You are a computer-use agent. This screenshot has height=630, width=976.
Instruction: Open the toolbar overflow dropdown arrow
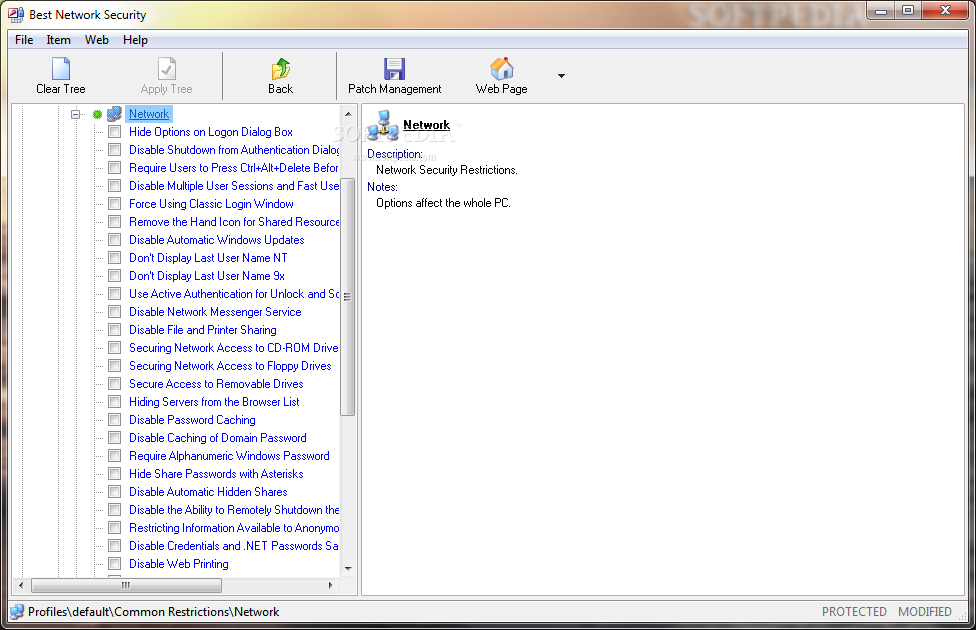point(561,76)
